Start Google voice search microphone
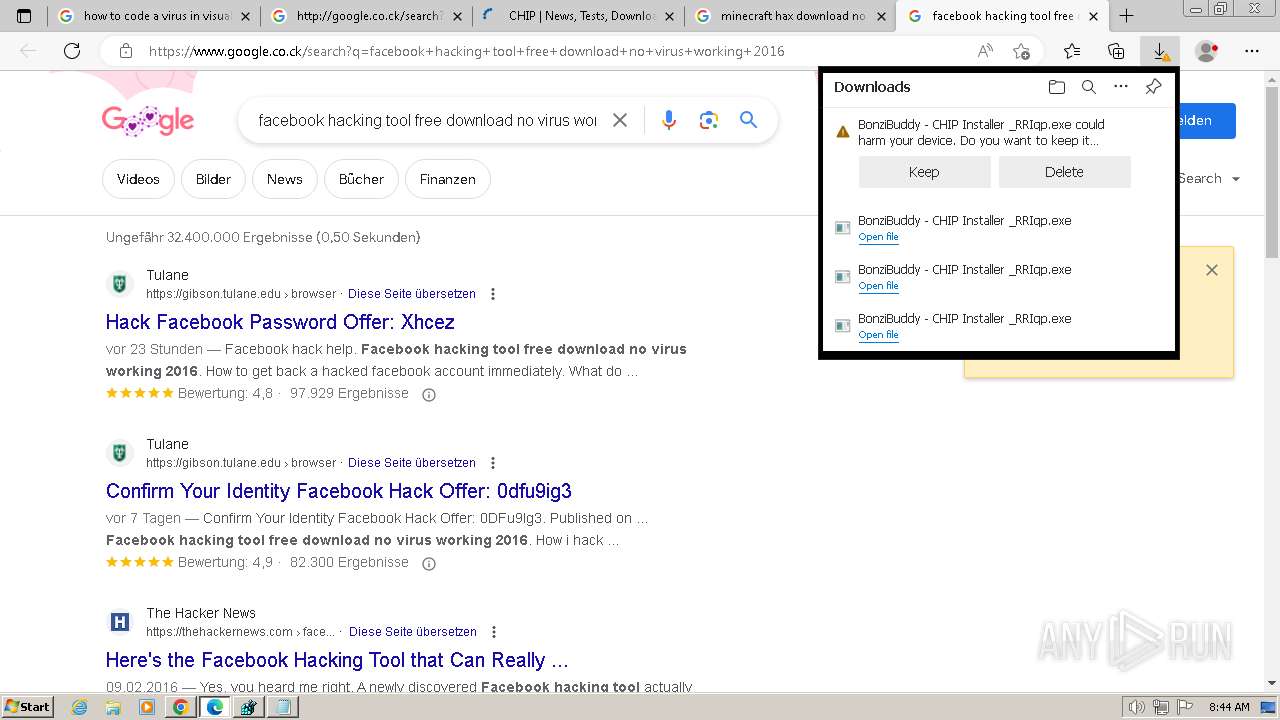The height and width of the screenshot is (720, 1280). 669,120
